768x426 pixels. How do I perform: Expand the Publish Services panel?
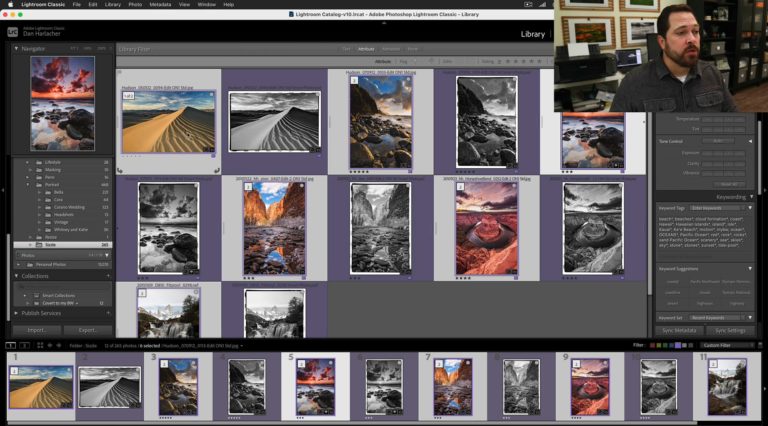tap(16, 313)
